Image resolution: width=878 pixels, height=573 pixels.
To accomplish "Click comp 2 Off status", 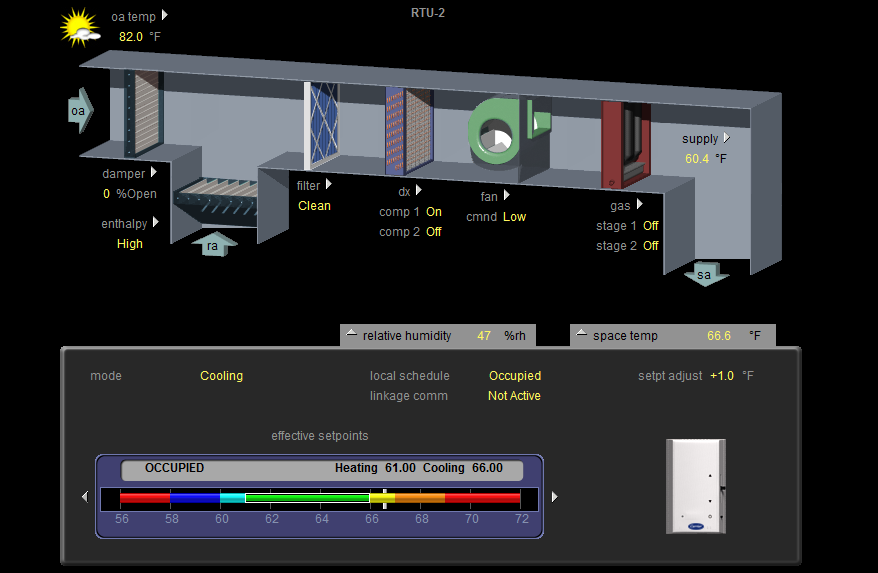I will tap(434, 232).
